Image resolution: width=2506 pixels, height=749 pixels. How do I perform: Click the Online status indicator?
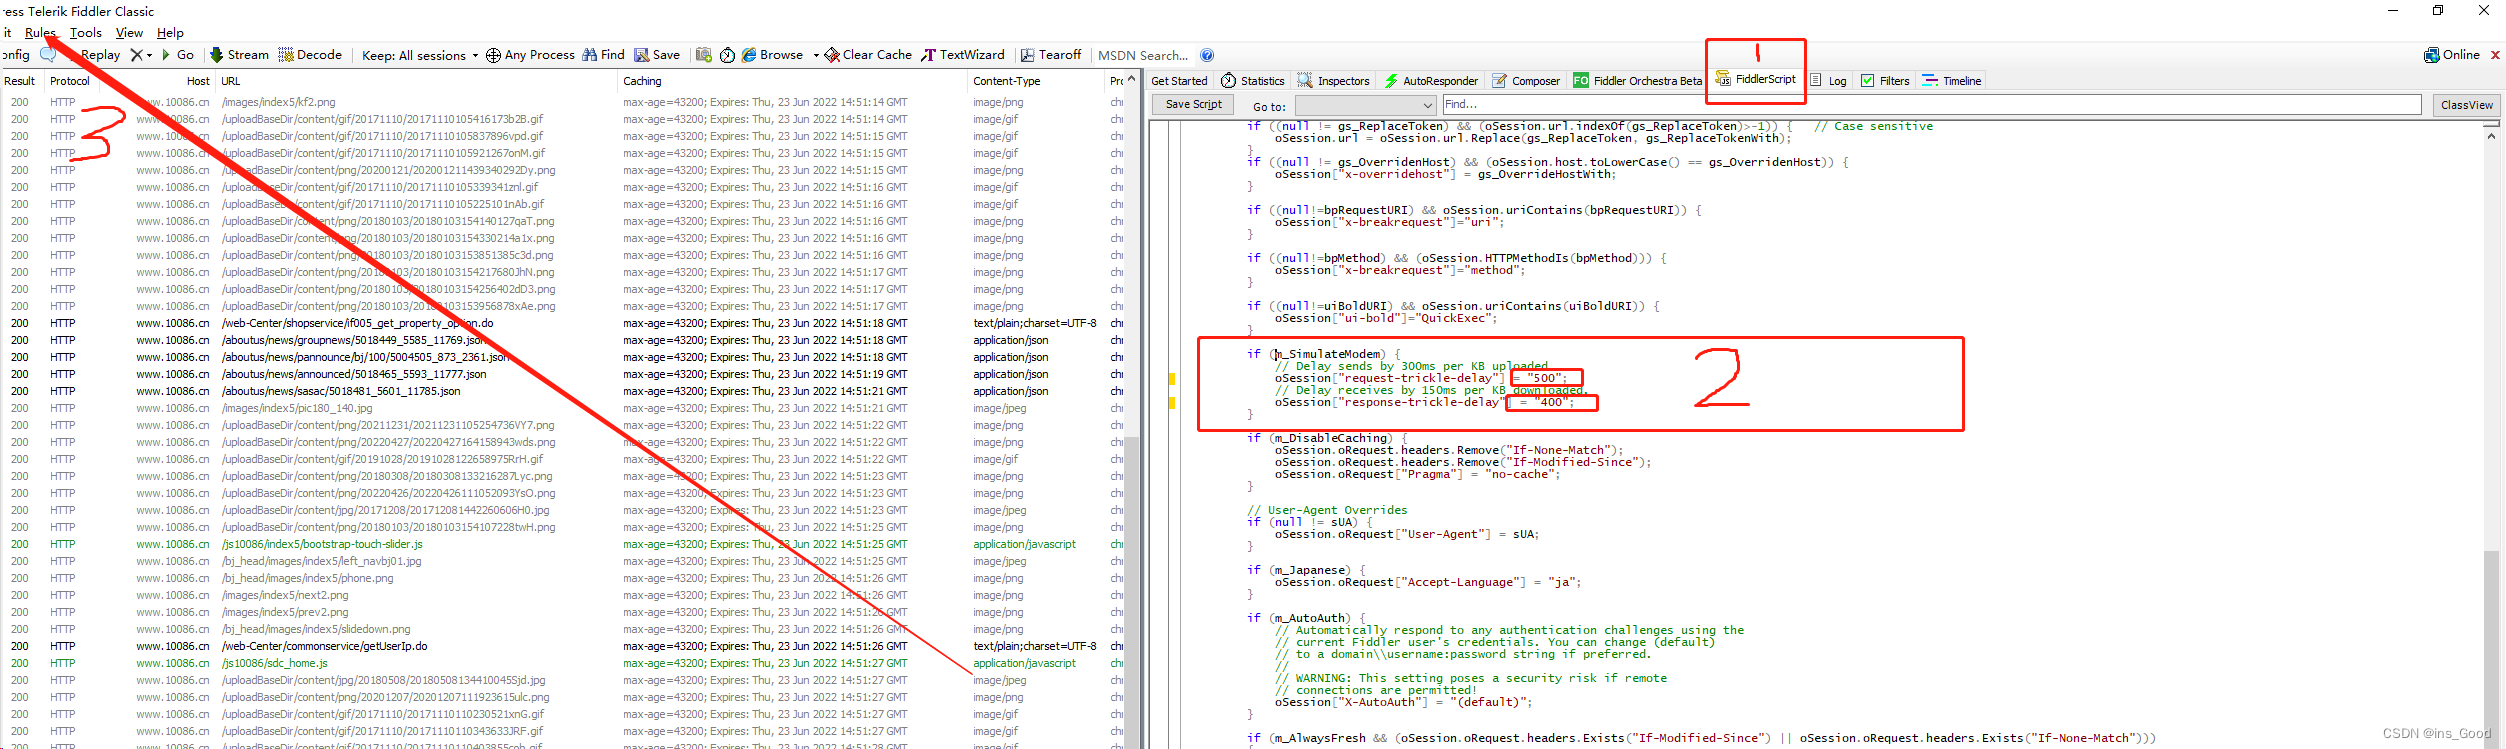(2452, 55)
